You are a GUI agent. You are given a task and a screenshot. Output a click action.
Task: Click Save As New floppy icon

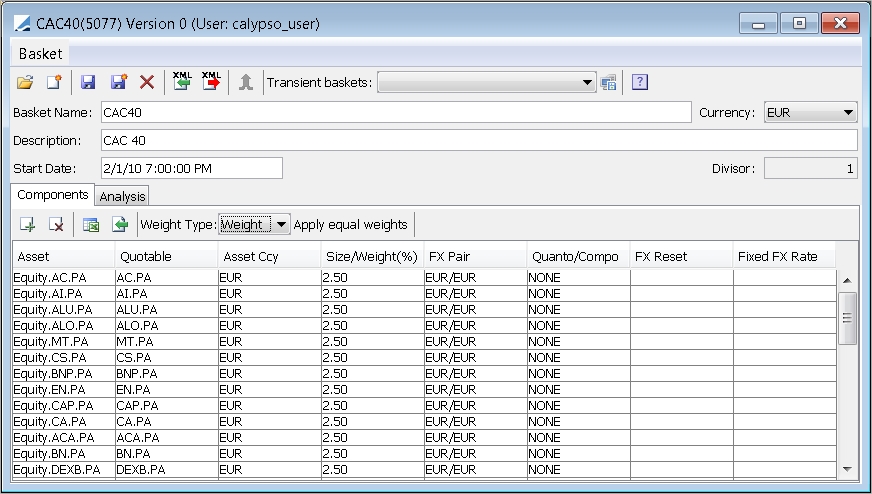coord(118,82)
